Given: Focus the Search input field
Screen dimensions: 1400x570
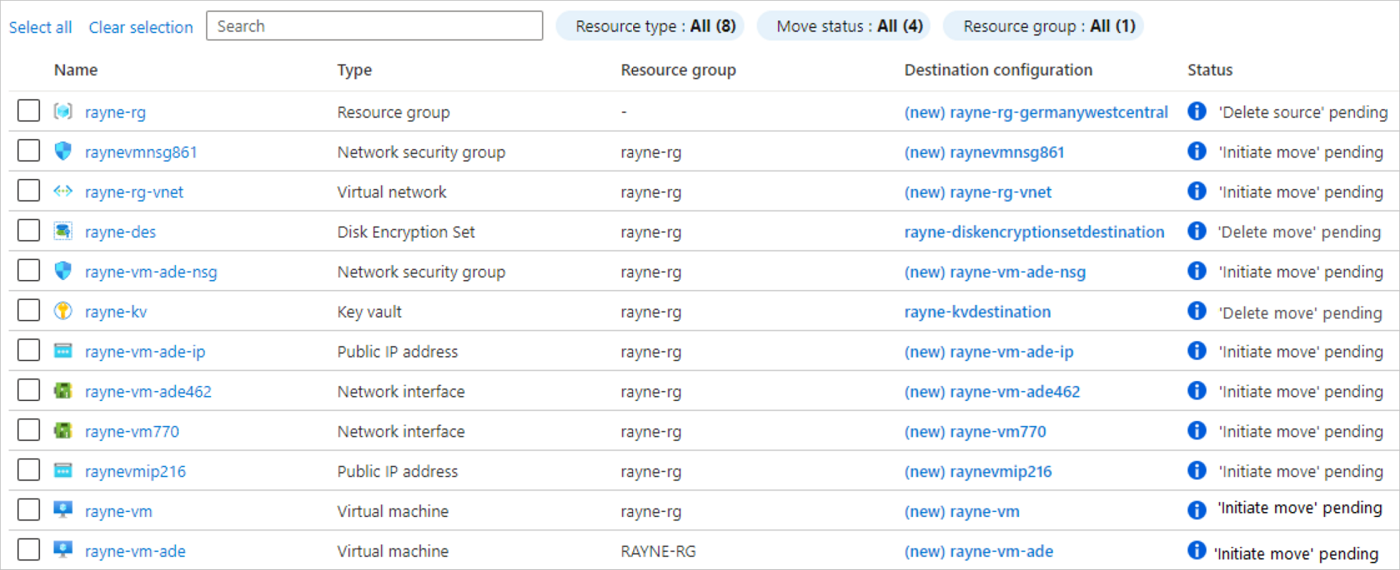Looking at the screenshot, I should [374, 26].
